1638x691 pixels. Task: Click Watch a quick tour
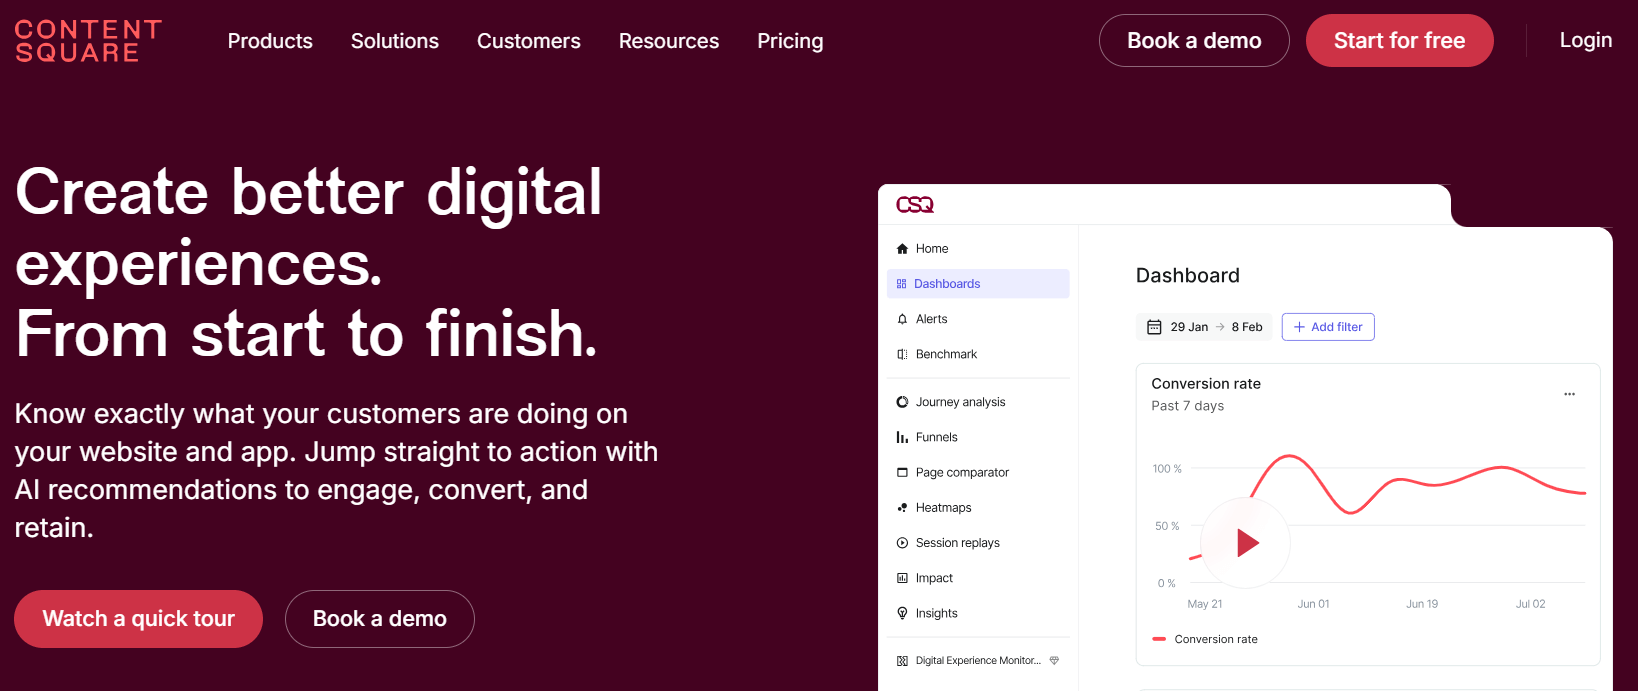tap(138, 618)
